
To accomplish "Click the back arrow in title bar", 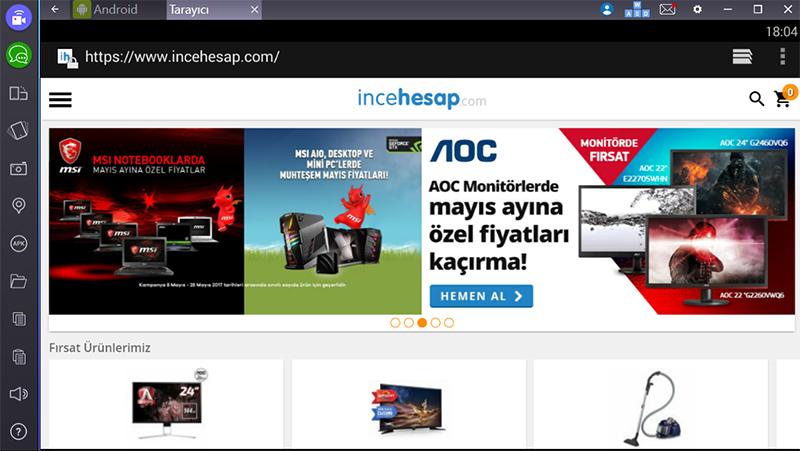I will 55,9.
